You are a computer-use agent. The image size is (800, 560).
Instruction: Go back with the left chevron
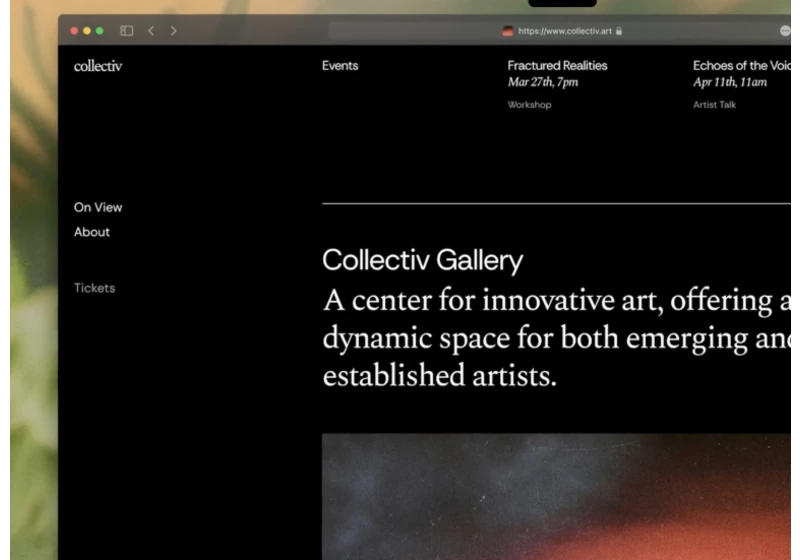[151, 31]
